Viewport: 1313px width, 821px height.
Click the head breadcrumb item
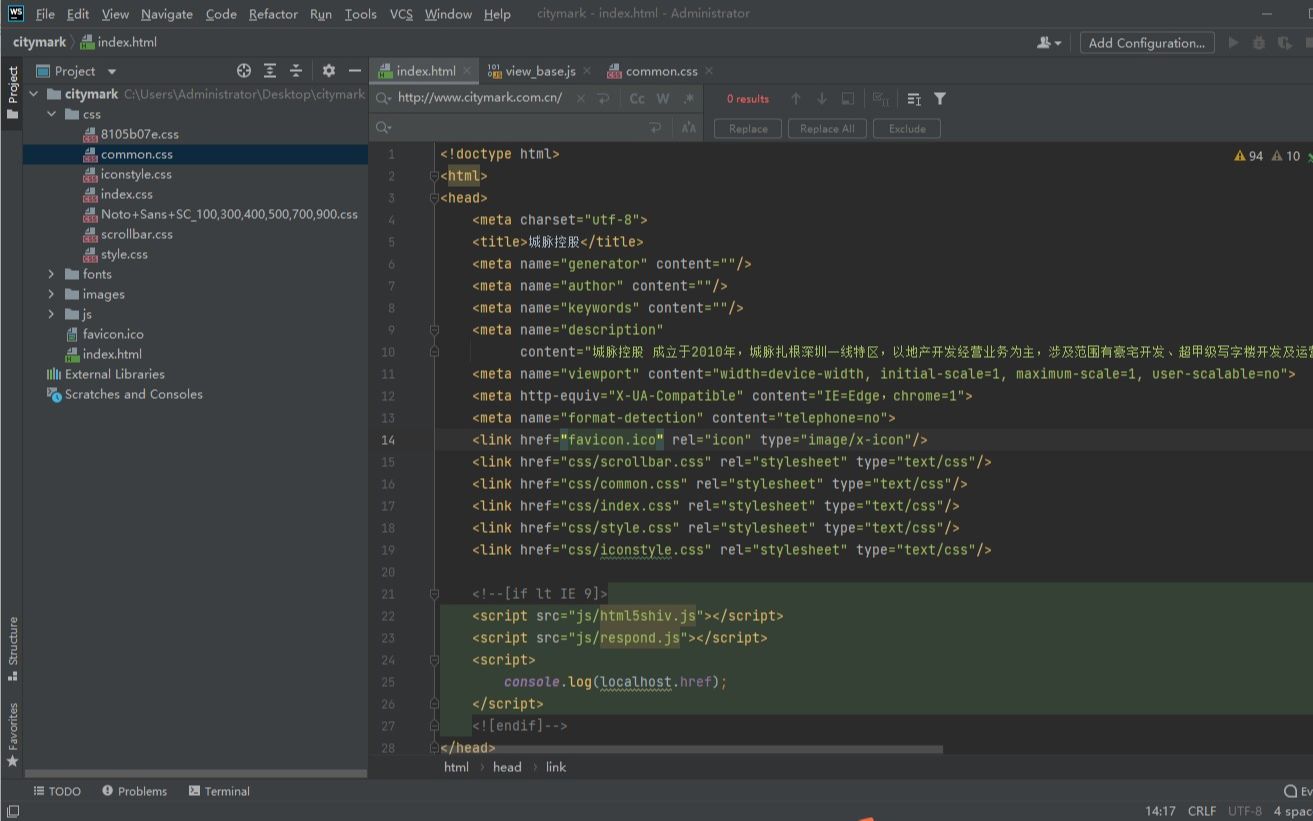pyautogui.click(x=507, y=767)
